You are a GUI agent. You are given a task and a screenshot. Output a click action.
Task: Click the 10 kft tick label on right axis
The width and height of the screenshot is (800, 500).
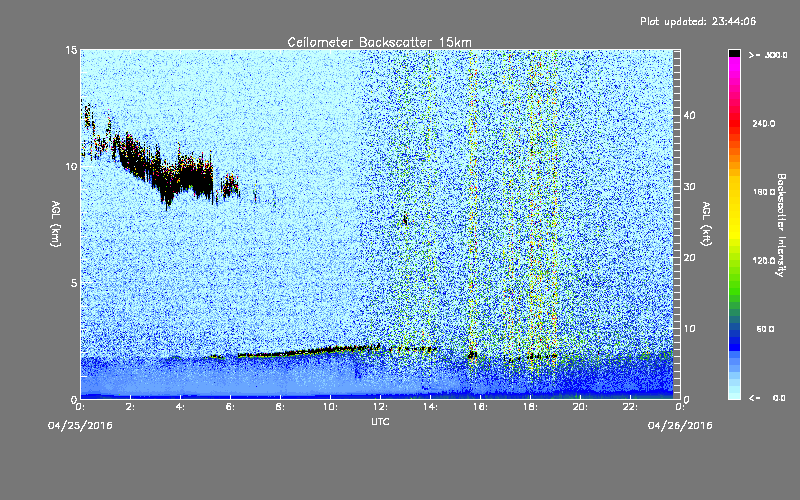689,328
